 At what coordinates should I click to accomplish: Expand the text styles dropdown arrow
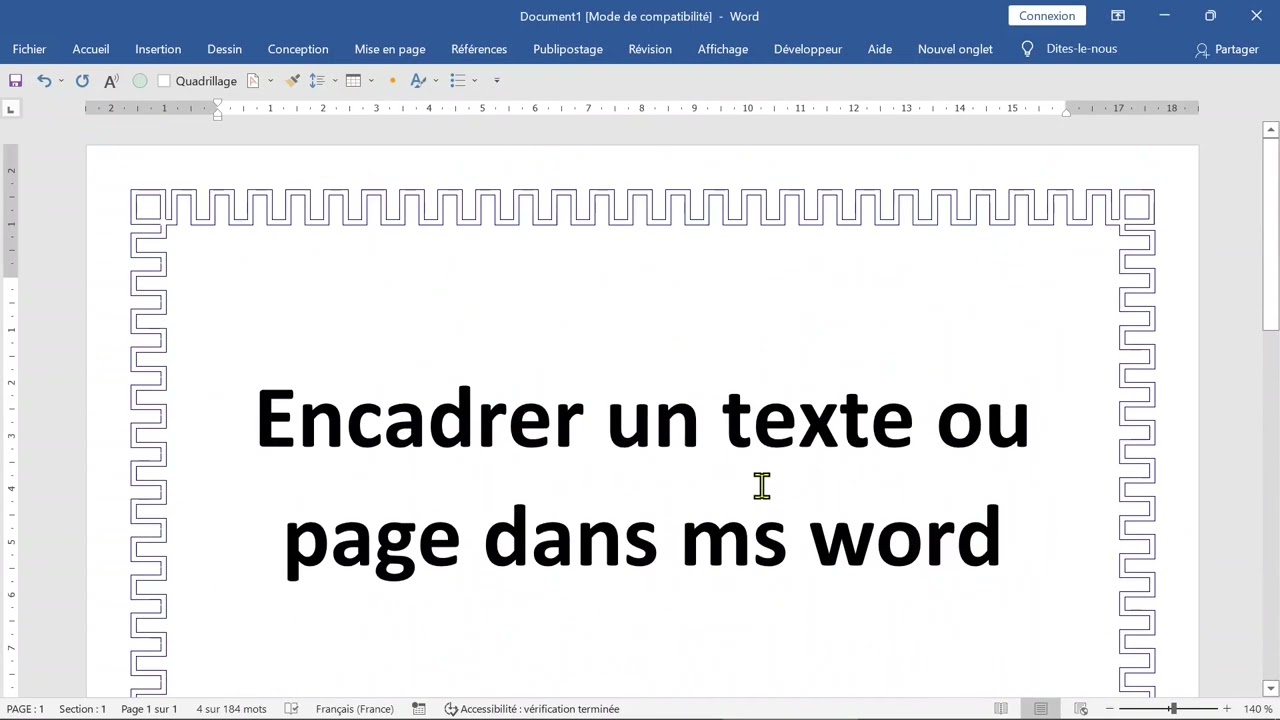pyautogui.click(x=436, y=81)
